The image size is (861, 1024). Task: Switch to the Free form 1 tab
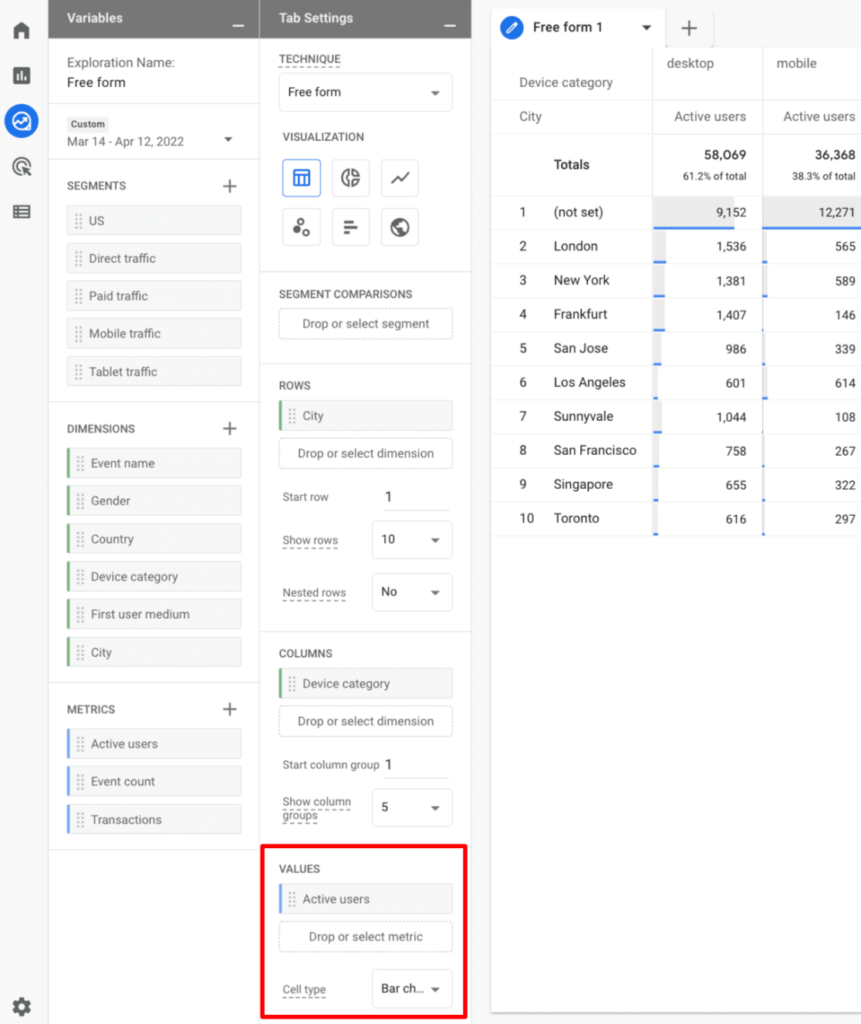(570, 28)
